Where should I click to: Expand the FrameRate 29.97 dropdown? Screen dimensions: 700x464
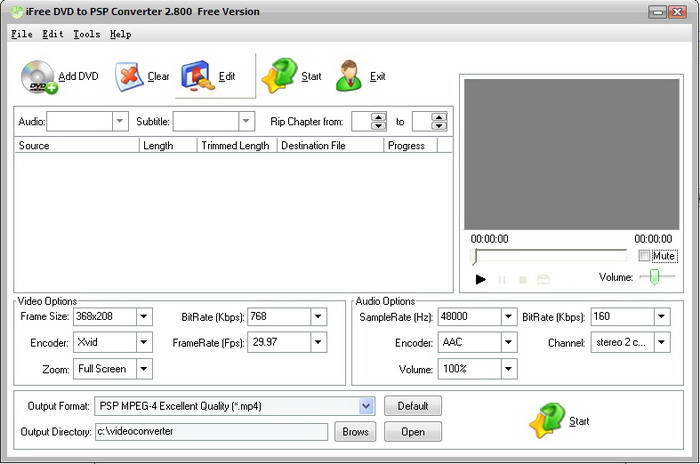coord(318,343)
